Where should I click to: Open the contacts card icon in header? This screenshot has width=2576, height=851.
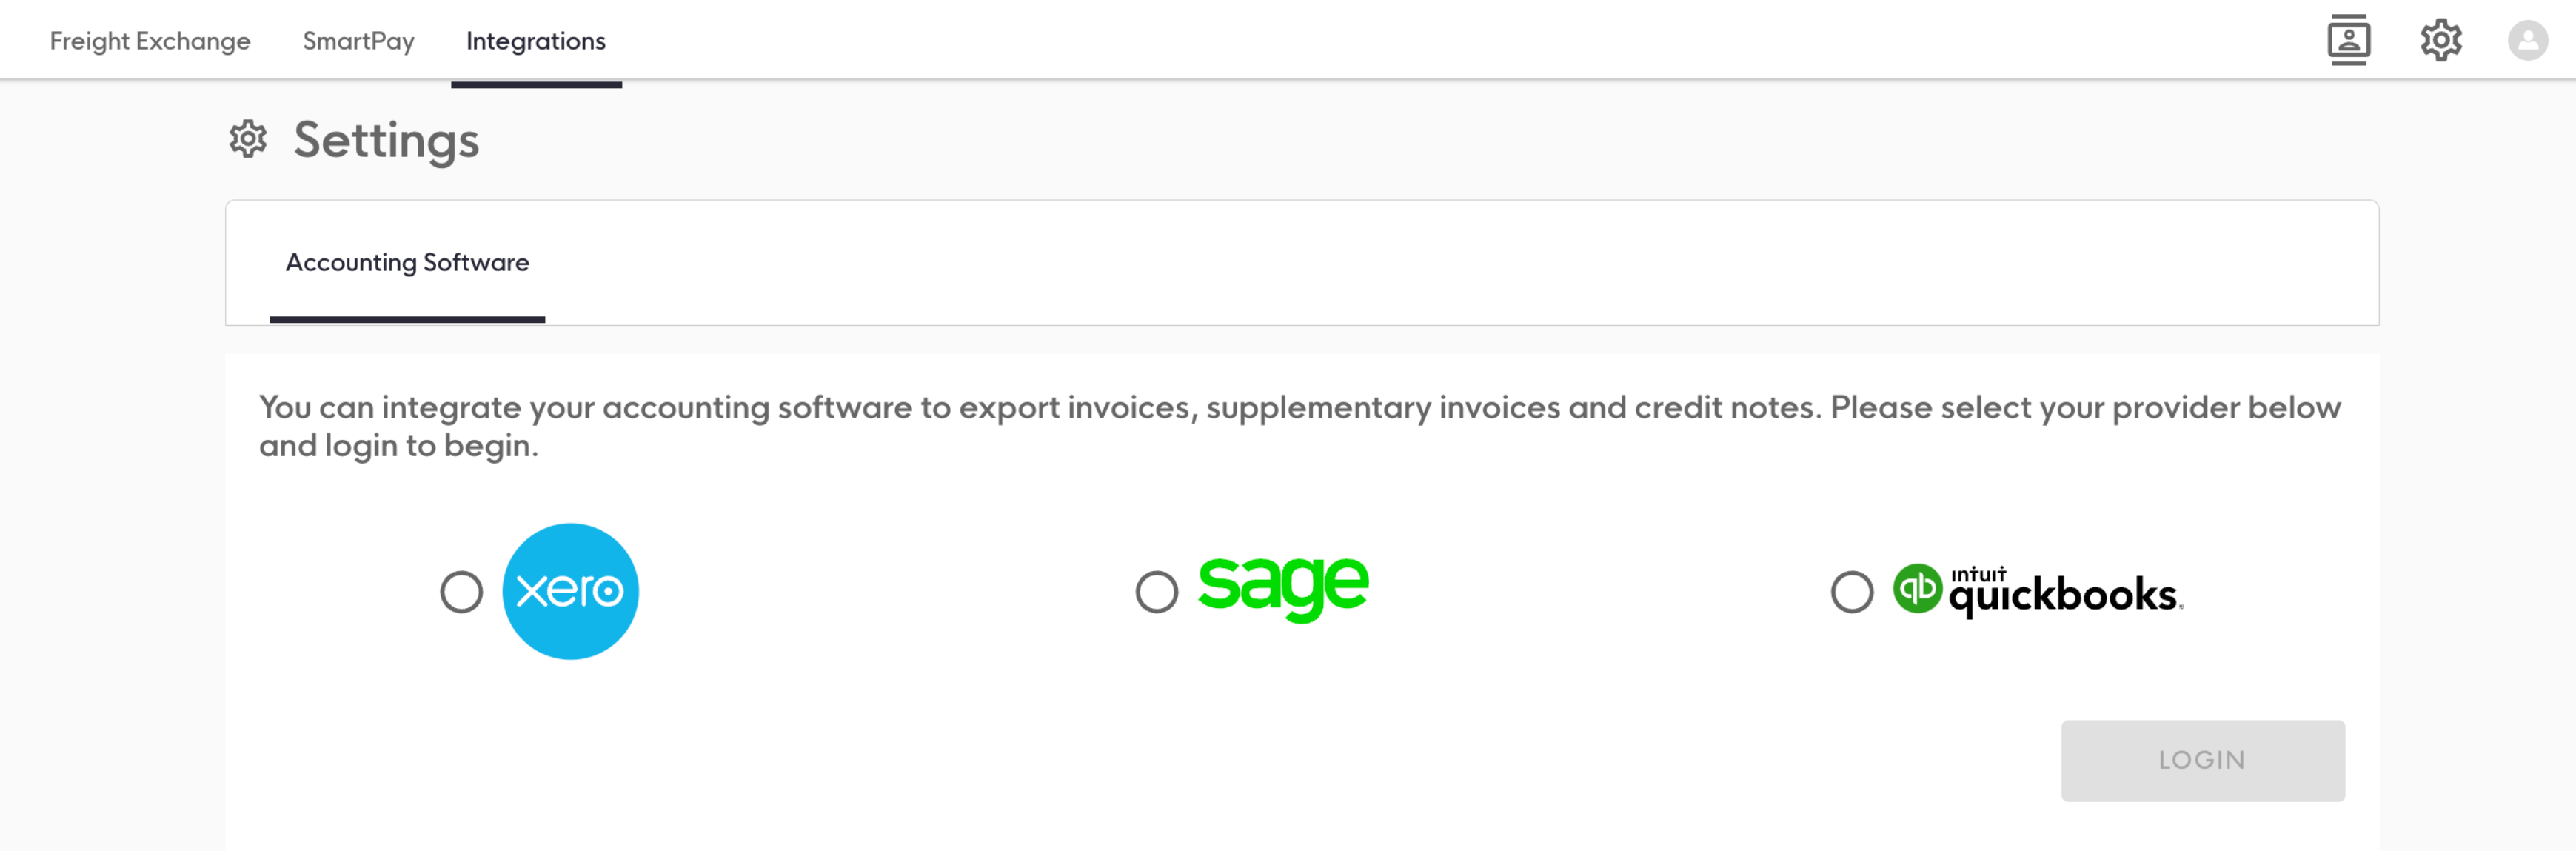[x=2348, y=40]
